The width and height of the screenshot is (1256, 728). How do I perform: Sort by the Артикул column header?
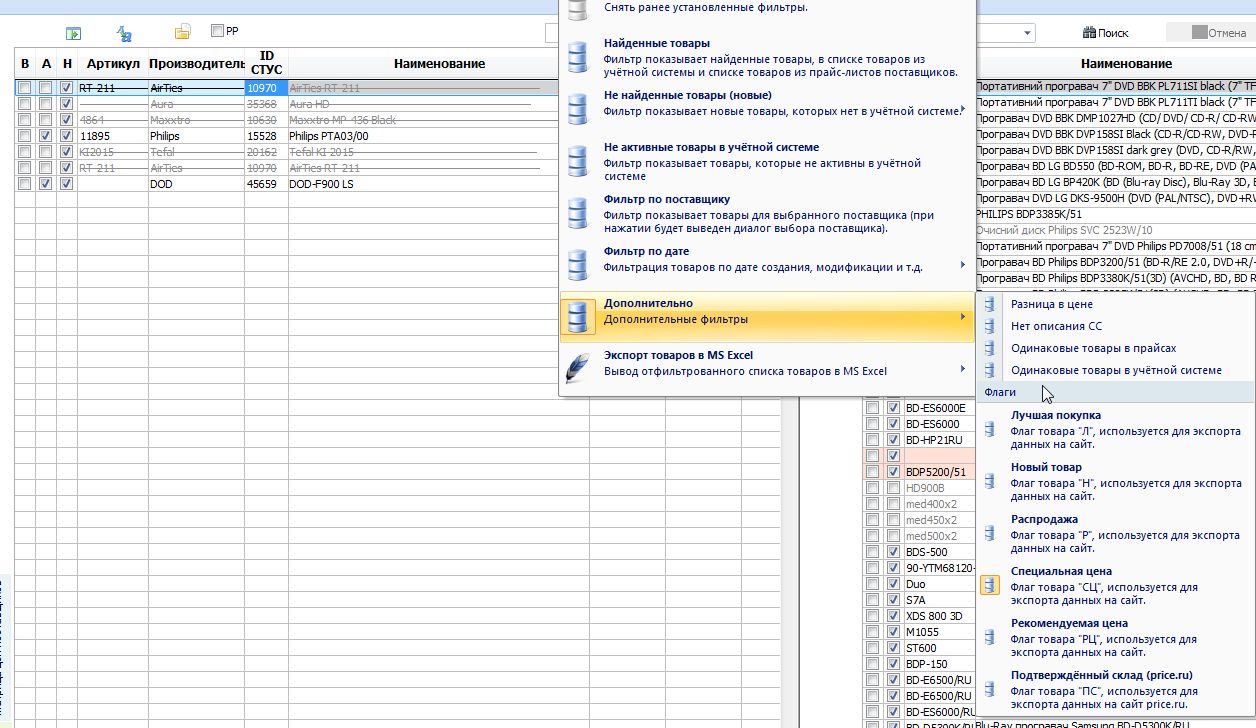[112, 63]
